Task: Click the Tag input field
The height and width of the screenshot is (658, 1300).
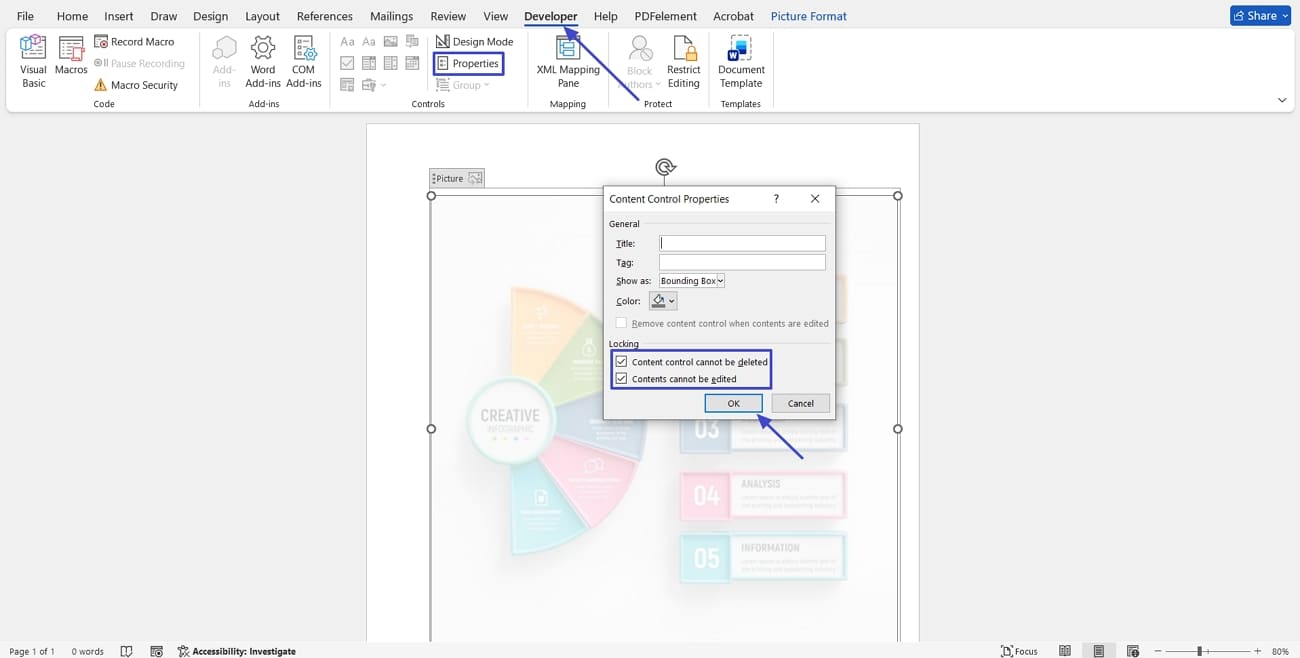Action: click(x=742, y=262)
